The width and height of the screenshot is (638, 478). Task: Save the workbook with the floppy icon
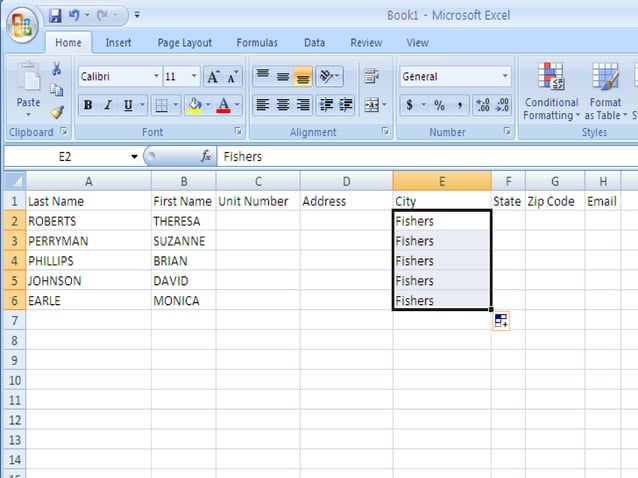point(55,16)
